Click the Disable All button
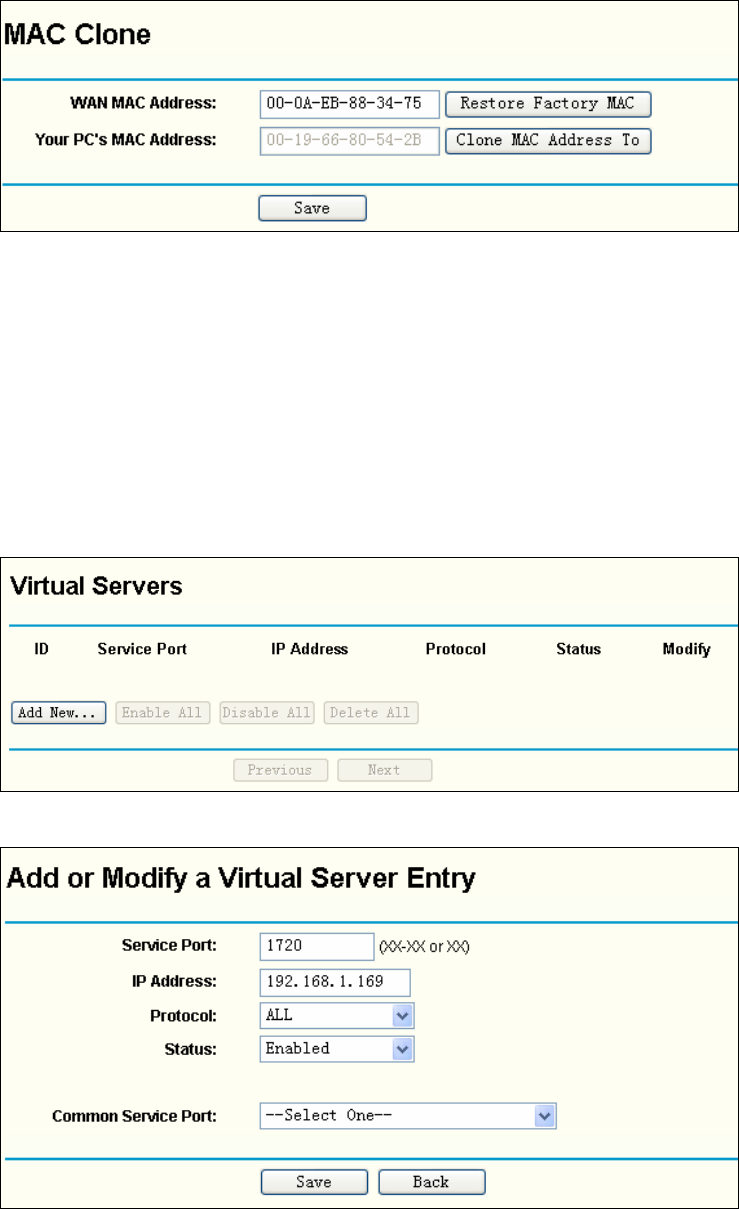Viewport: 739px width, 1209px height. 267,713
